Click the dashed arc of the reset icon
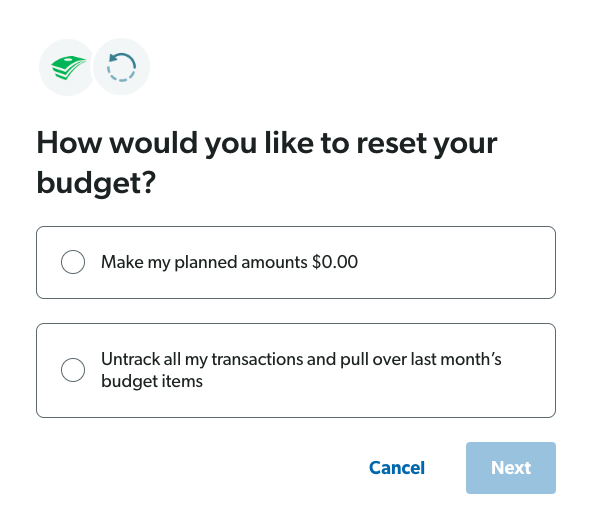The image size is (594, 526). (x=120, y=74)
